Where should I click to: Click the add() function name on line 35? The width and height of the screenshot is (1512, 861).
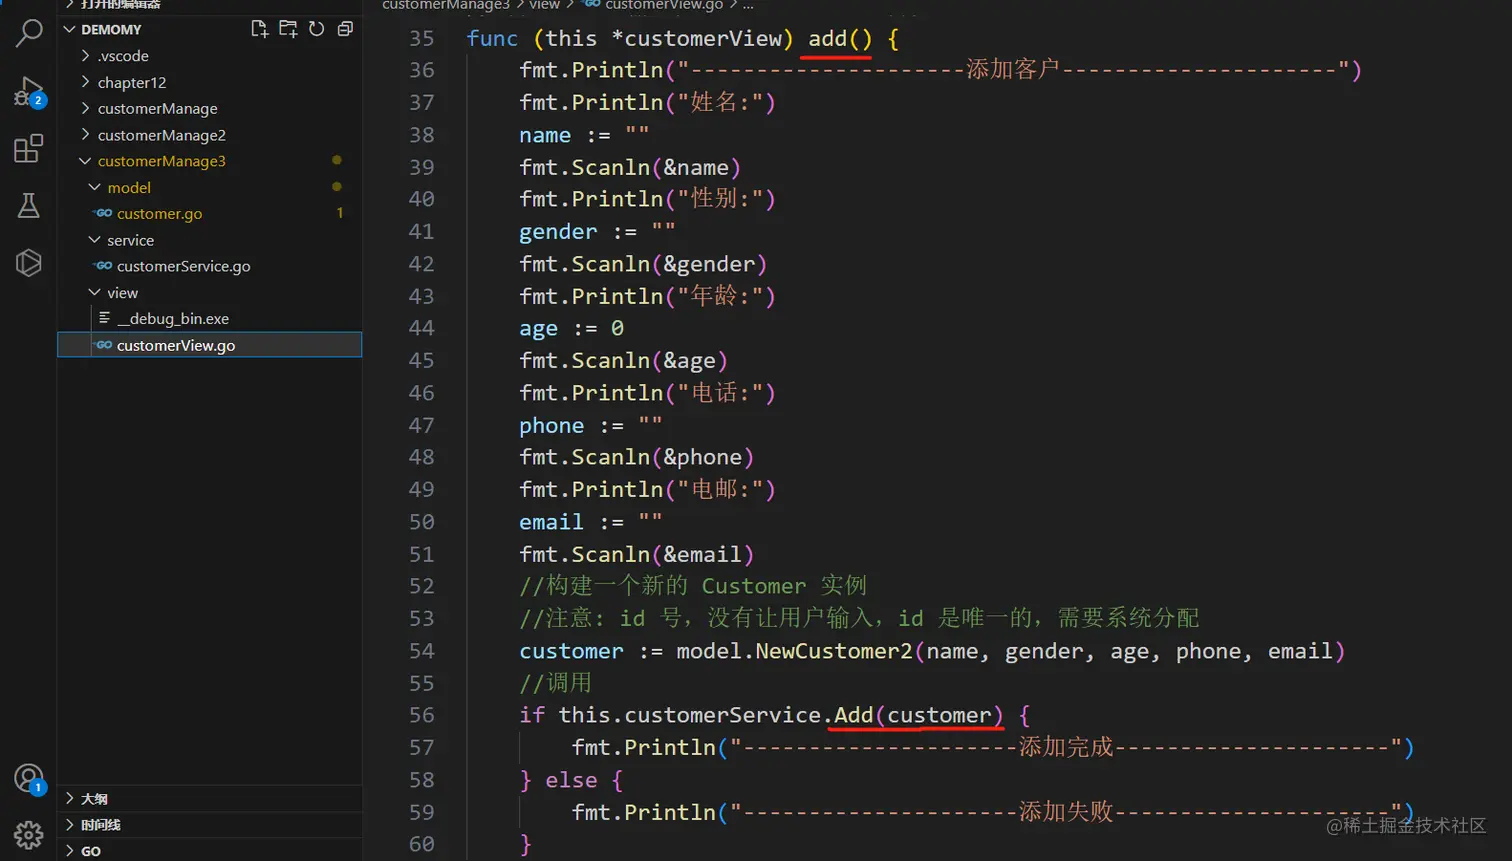coord(840,39)
